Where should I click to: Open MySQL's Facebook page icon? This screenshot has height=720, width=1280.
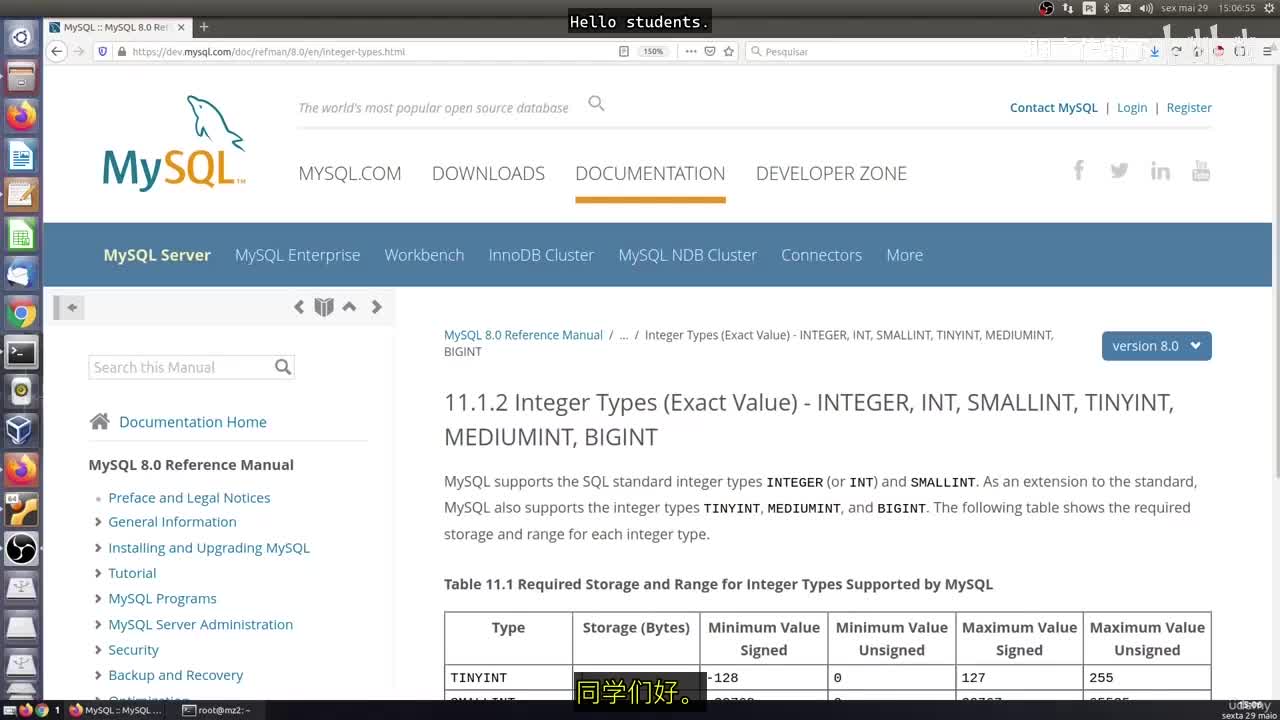tap(1078, 171)
